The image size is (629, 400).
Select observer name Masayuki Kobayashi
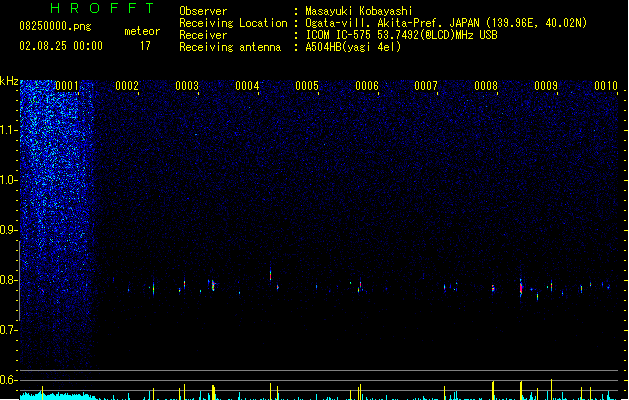pos(359,11)
